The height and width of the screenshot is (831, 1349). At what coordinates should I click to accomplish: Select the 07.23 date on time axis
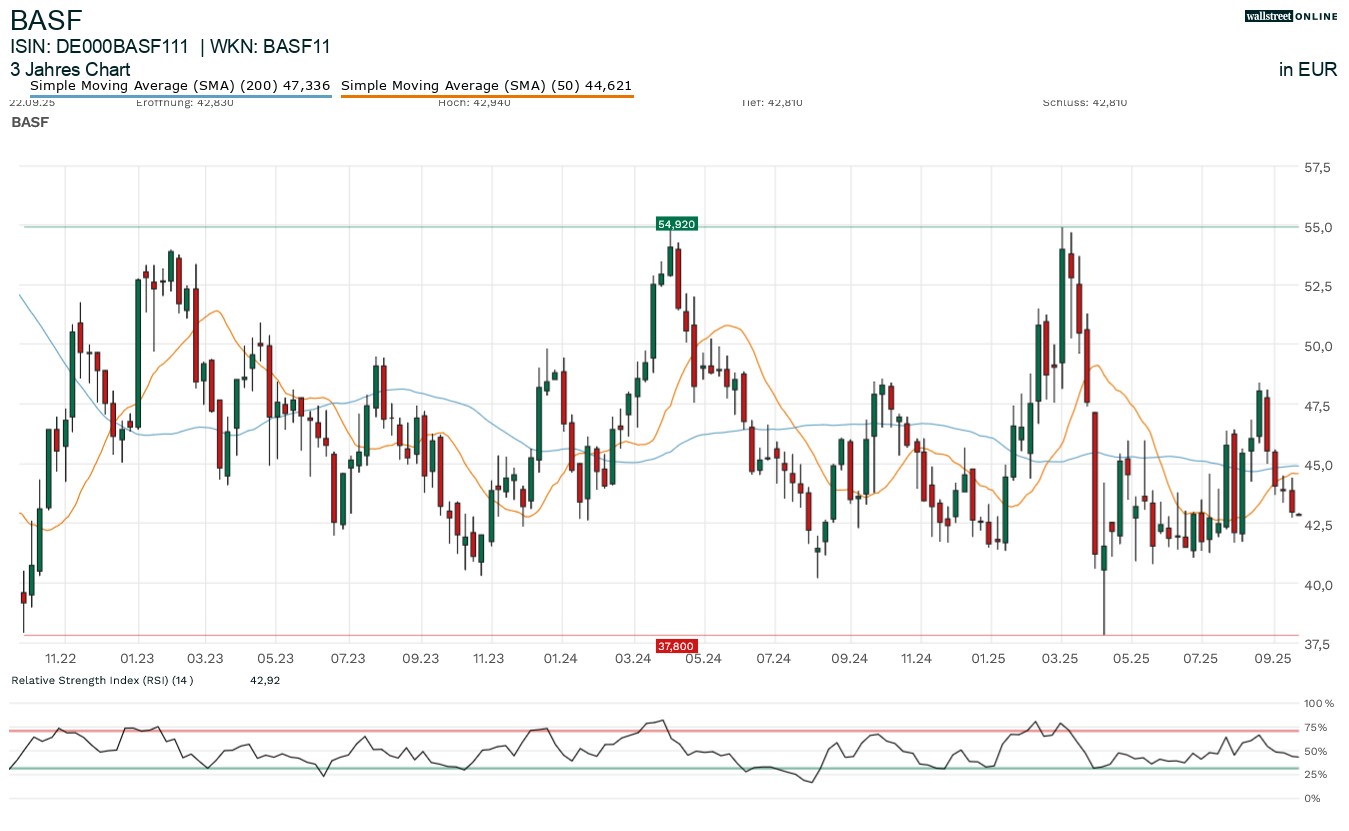(347, 658)
